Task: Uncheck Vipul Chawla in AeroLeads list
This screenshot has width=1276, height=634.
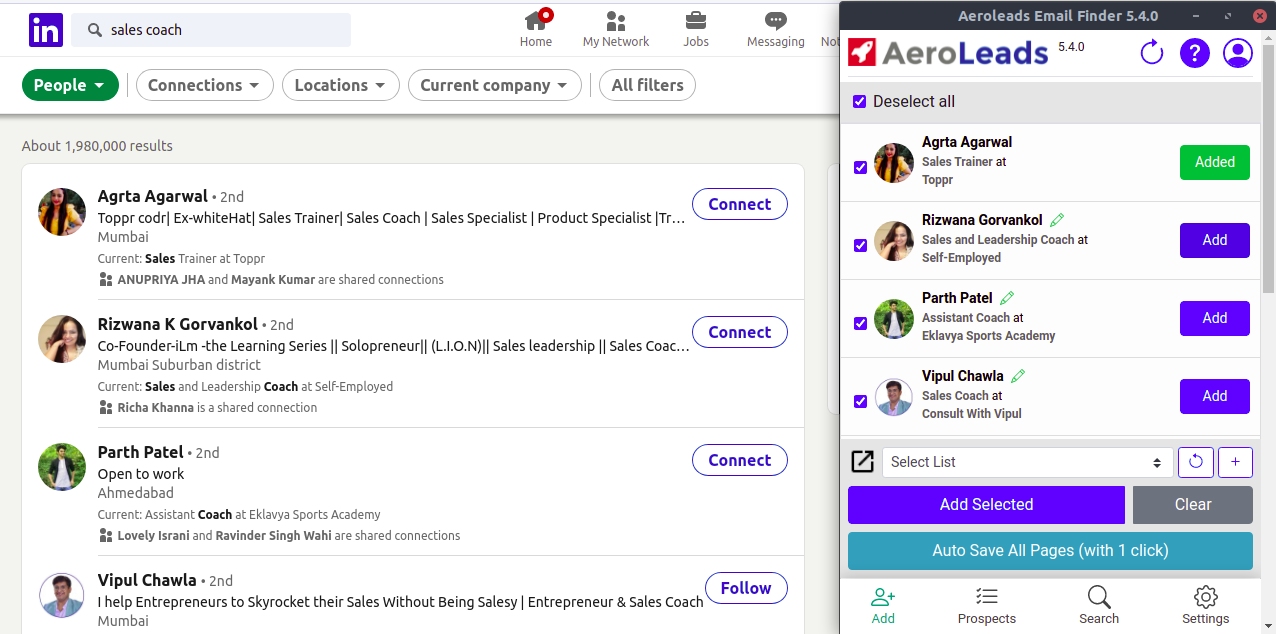Action: [860, 401]
